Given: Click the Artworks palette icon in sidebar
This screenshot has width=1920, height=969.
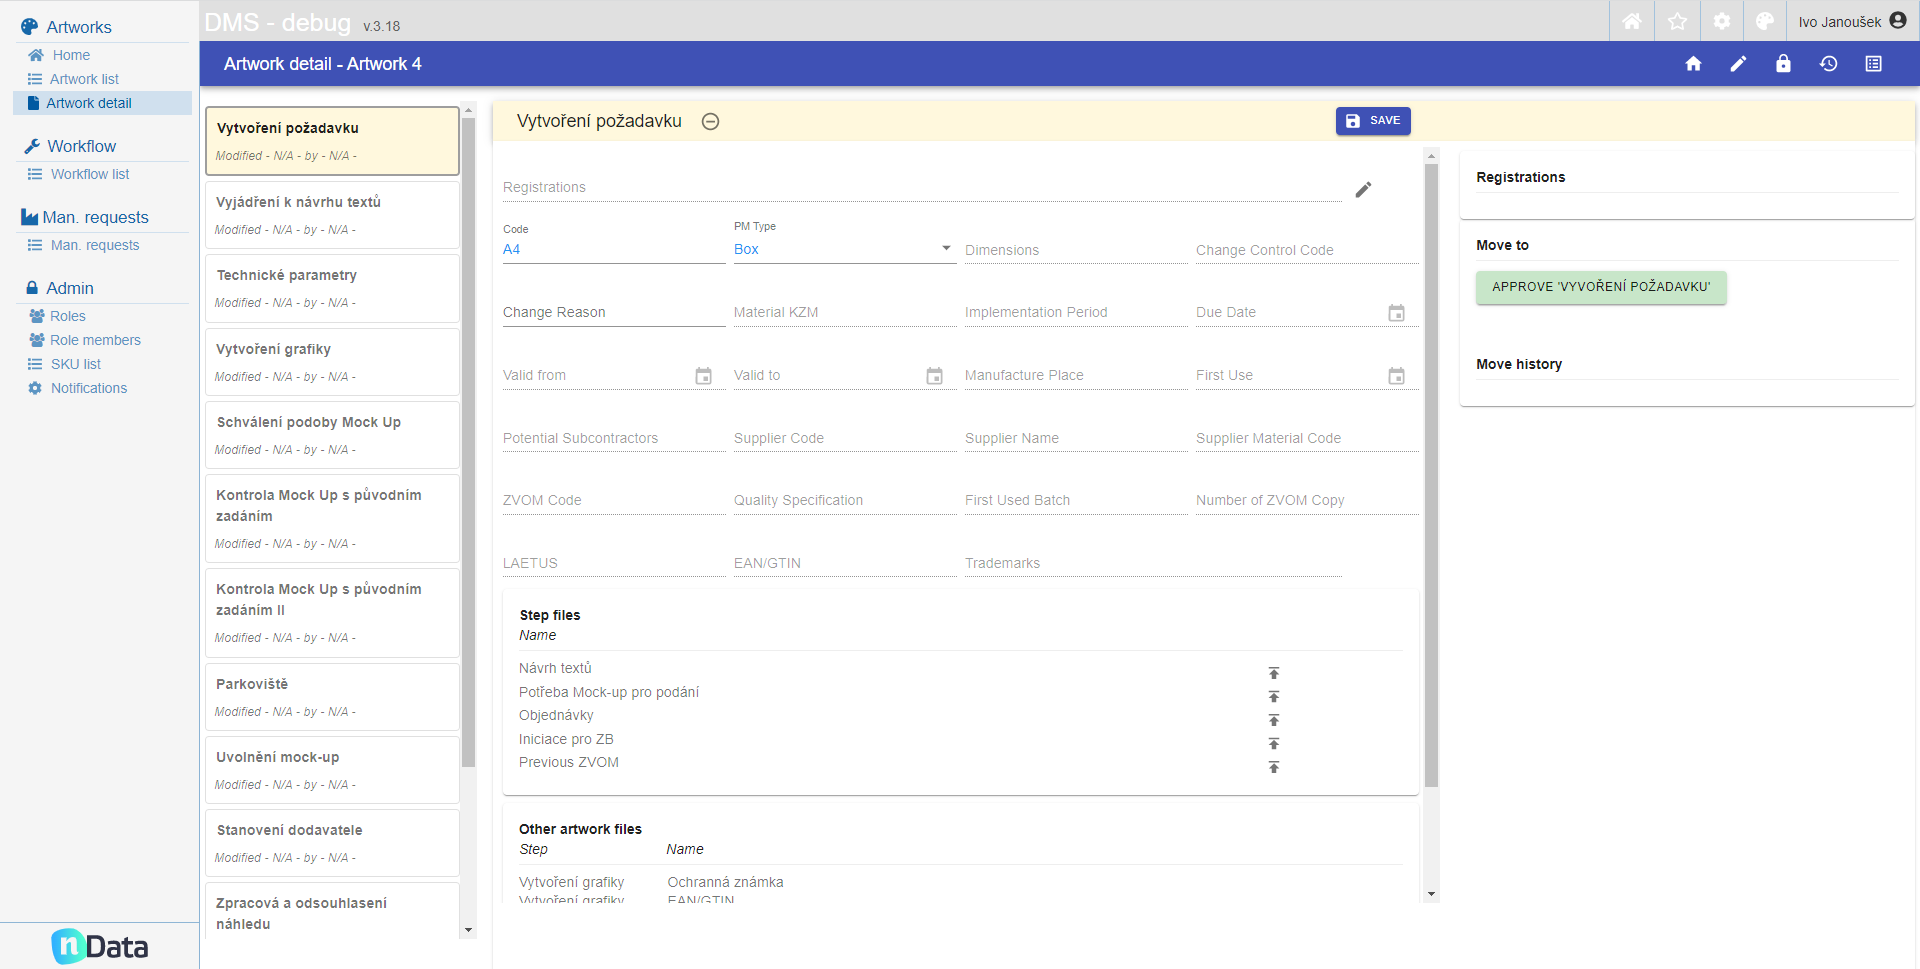Looking at the screenshot, I should (x=30, y=27).
